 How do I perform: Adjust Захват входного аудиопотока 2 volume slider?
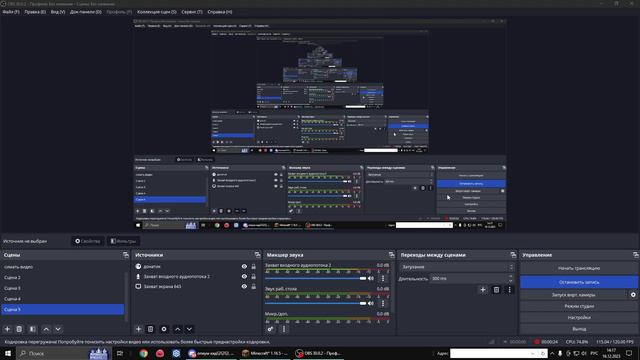316,278
